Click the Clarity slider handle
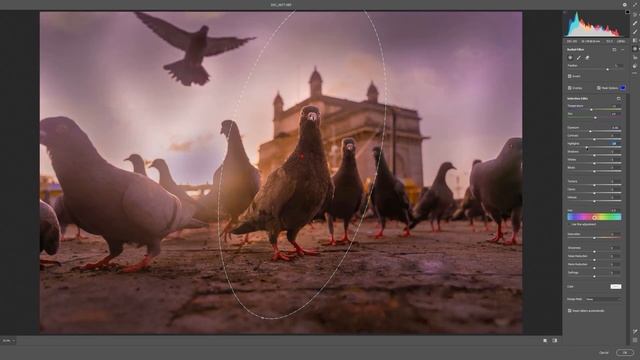The width and height of the screenshot is (640, 360). (x=594, y=193)
